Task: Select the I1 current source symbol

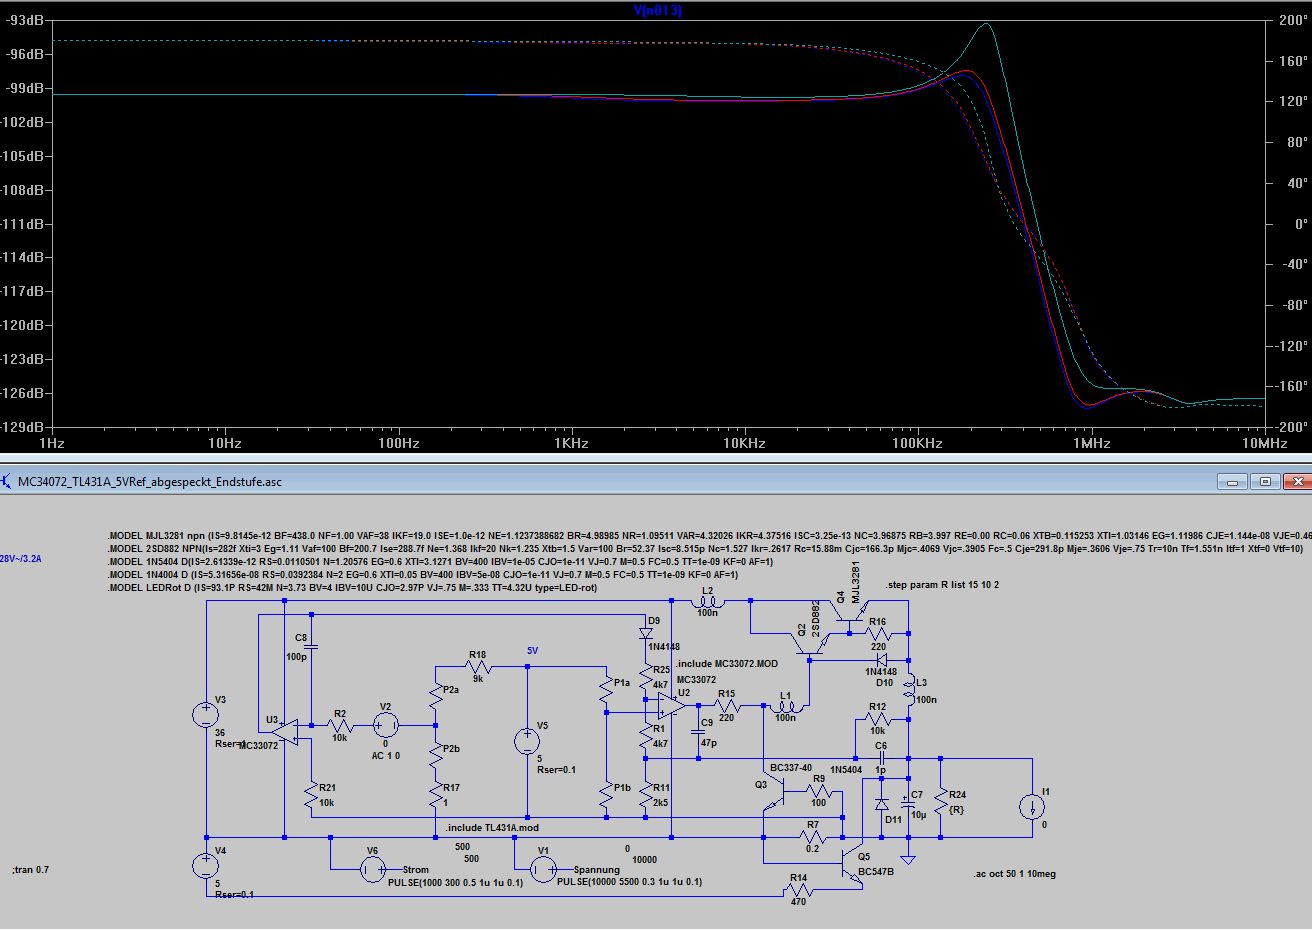Action: pyautogui.click(x=1031, y=806)
